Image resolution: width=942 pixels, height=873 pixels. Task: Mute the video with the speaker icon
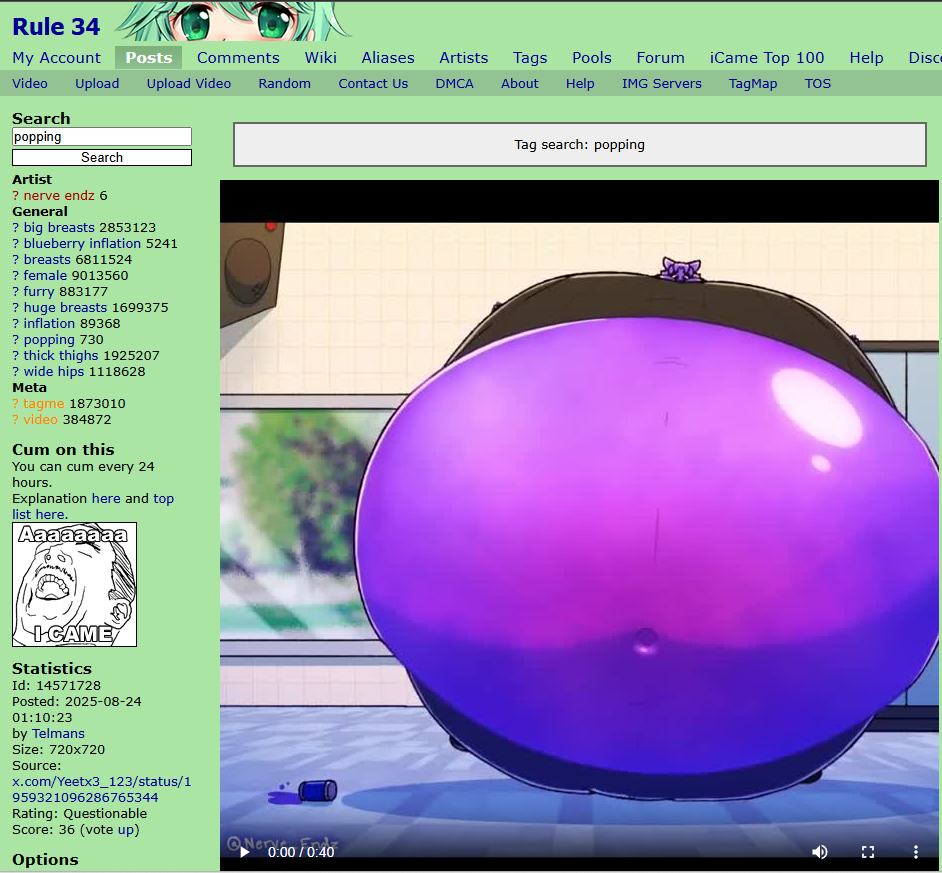click(820, 852)
